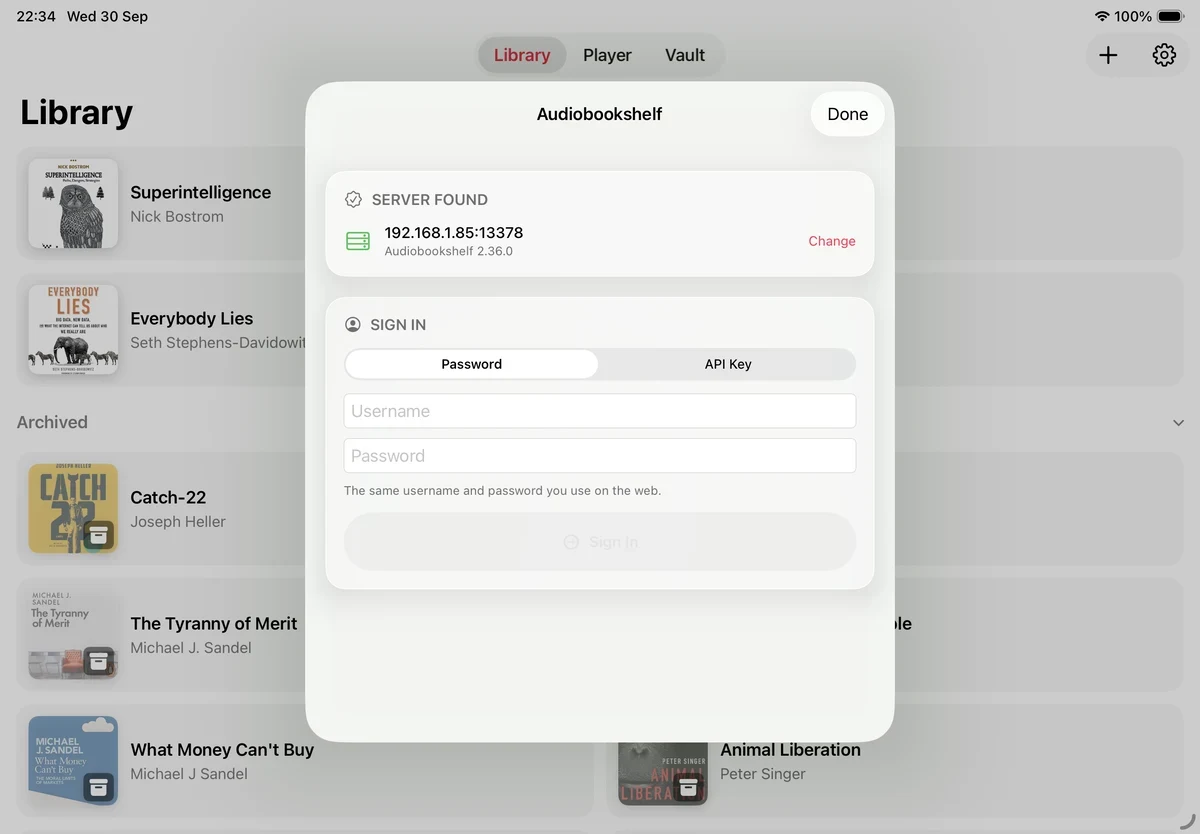Viewport: 1200px width, 834px height.
Task: Select the Password sign-in method
Action: coord(472,364)
